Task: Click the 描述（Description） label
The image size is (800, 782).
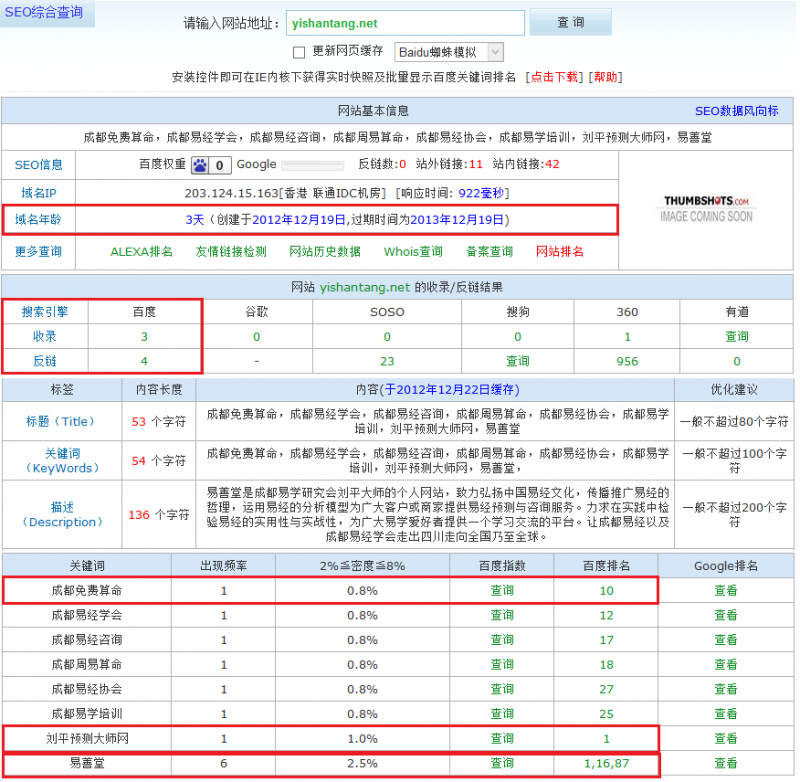Action: coord(62,515)
